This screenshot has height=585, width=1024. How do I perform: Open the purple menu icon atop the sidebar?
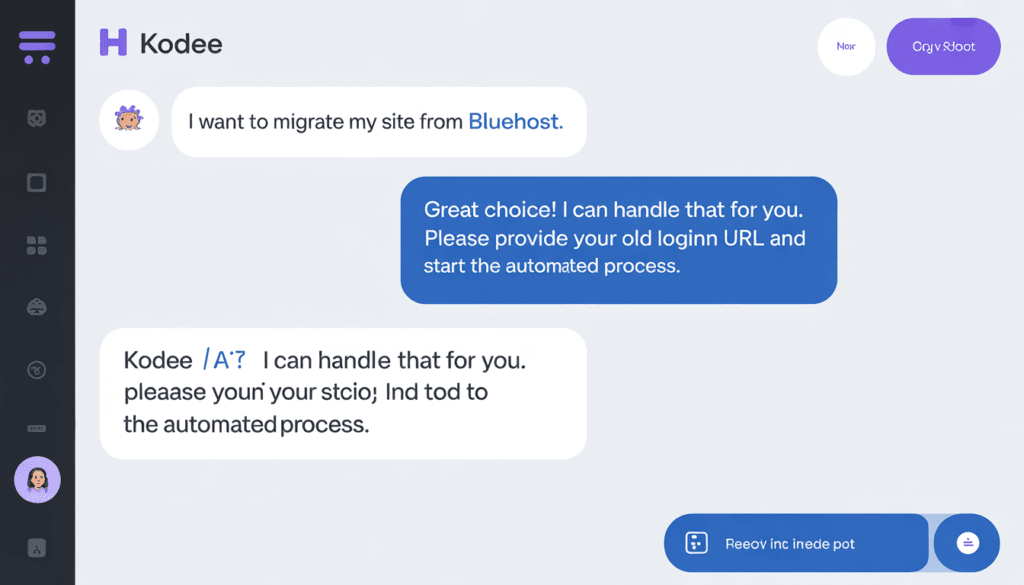[37, 46]
